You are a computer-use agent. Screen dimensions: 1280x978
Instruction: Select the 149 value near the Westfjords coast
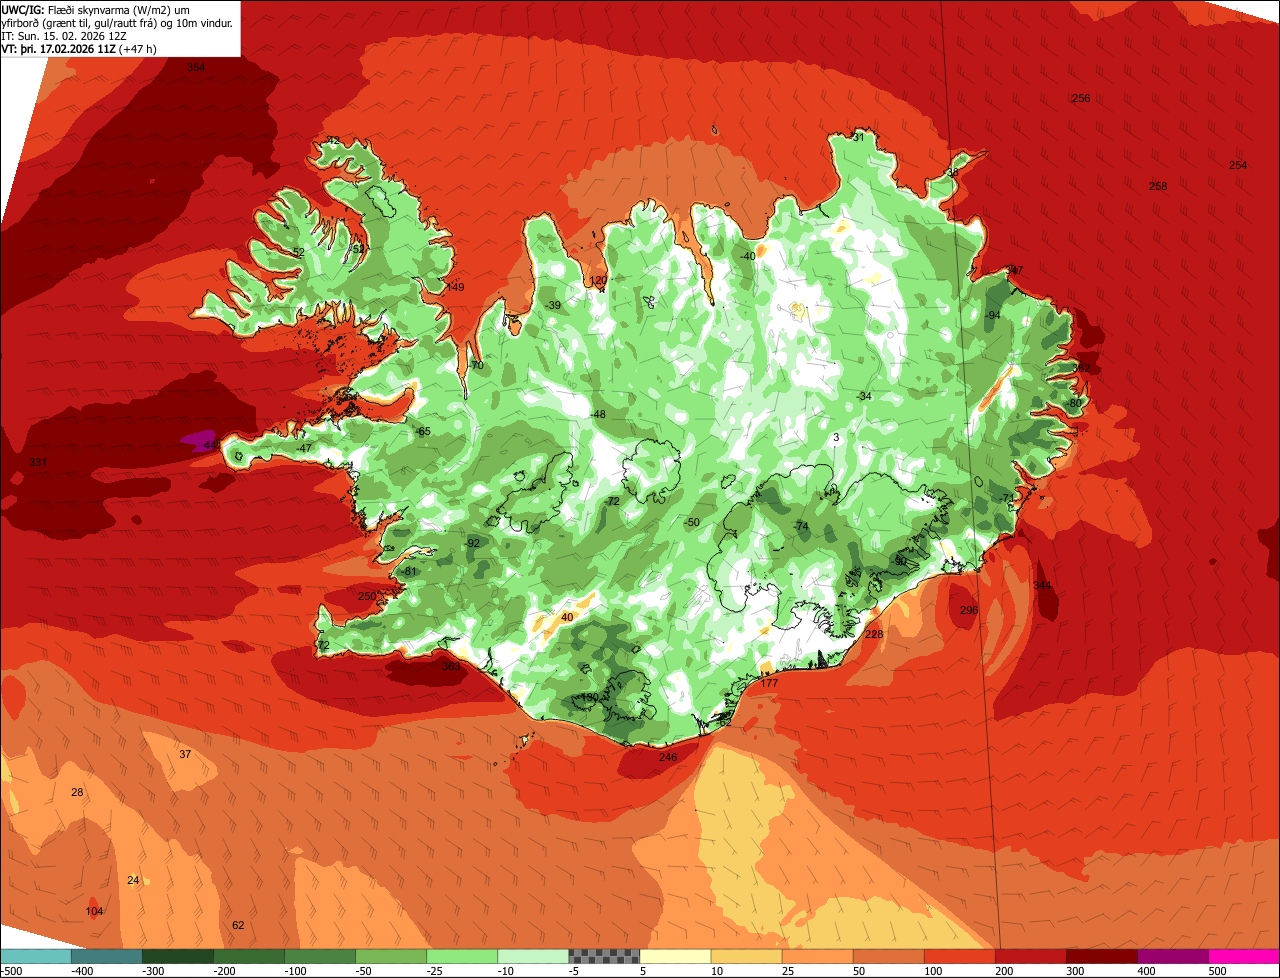coord(455,287)
